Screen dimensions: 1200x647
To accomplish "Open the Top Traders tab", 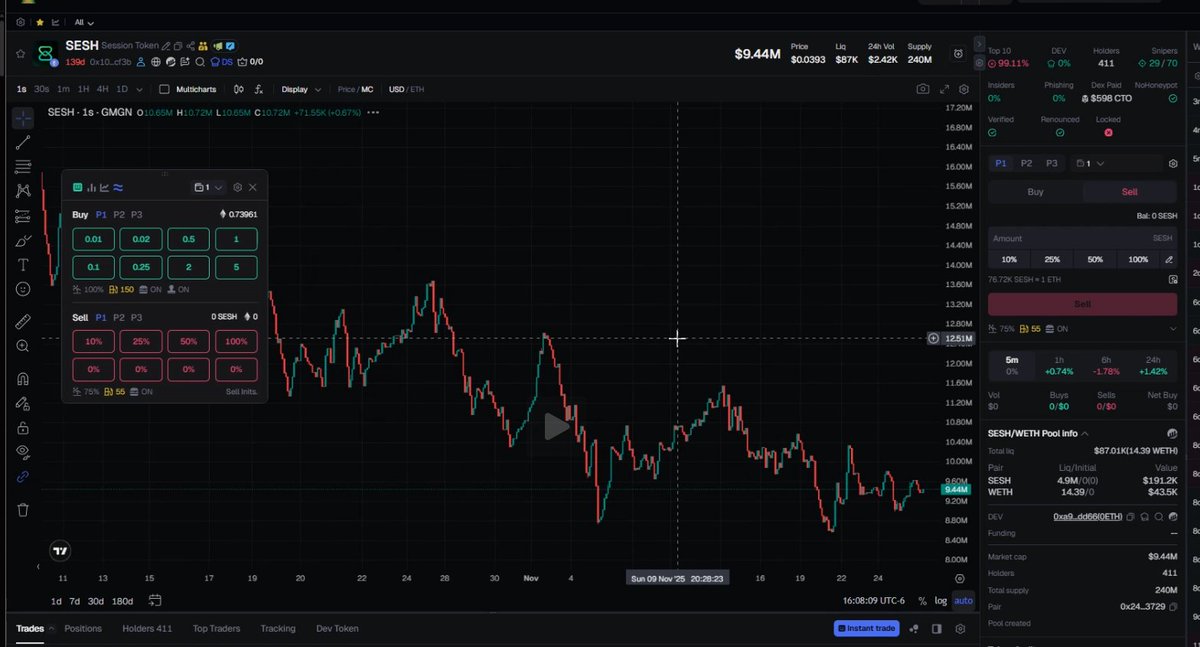I will pos(216,629).
